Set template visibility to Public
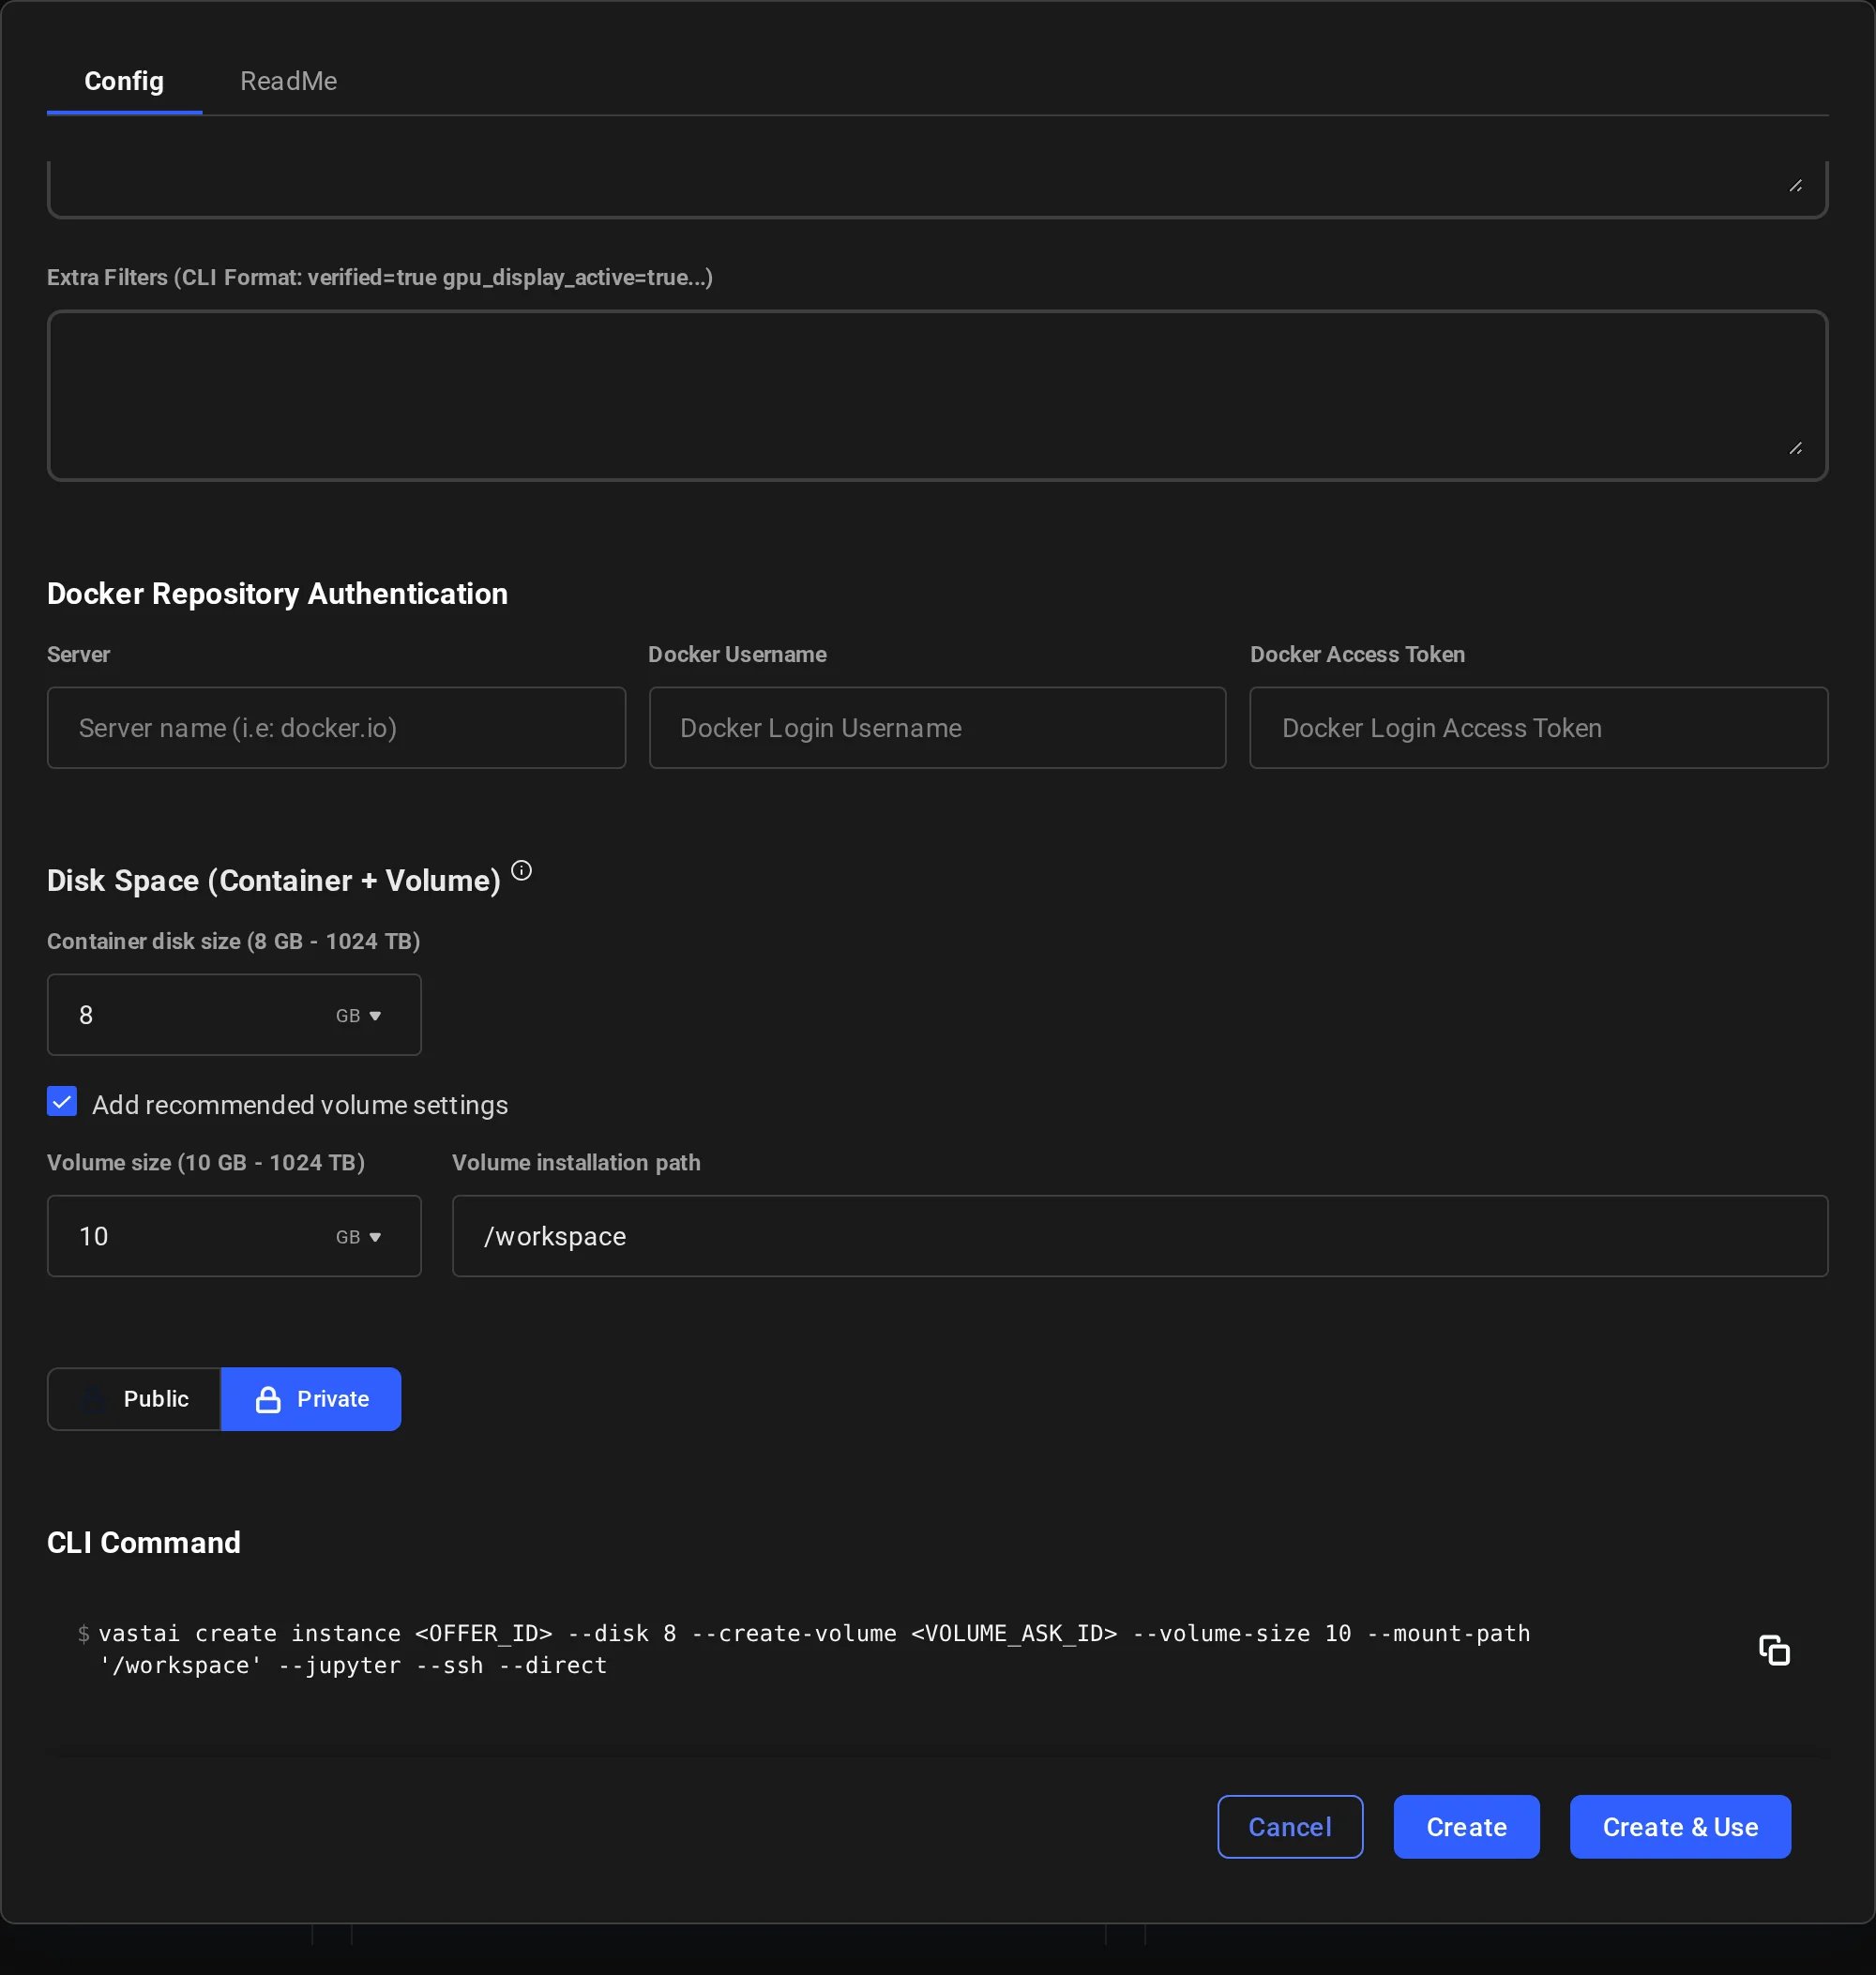Viewport: 1876px width, 1975px height. click(x=134, y=1399)
